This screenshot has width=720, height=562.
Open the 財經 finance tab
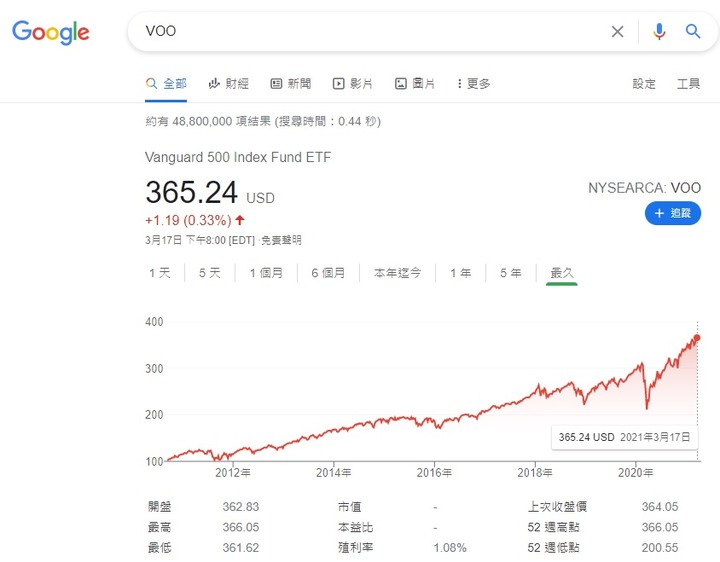coord(228,84)
